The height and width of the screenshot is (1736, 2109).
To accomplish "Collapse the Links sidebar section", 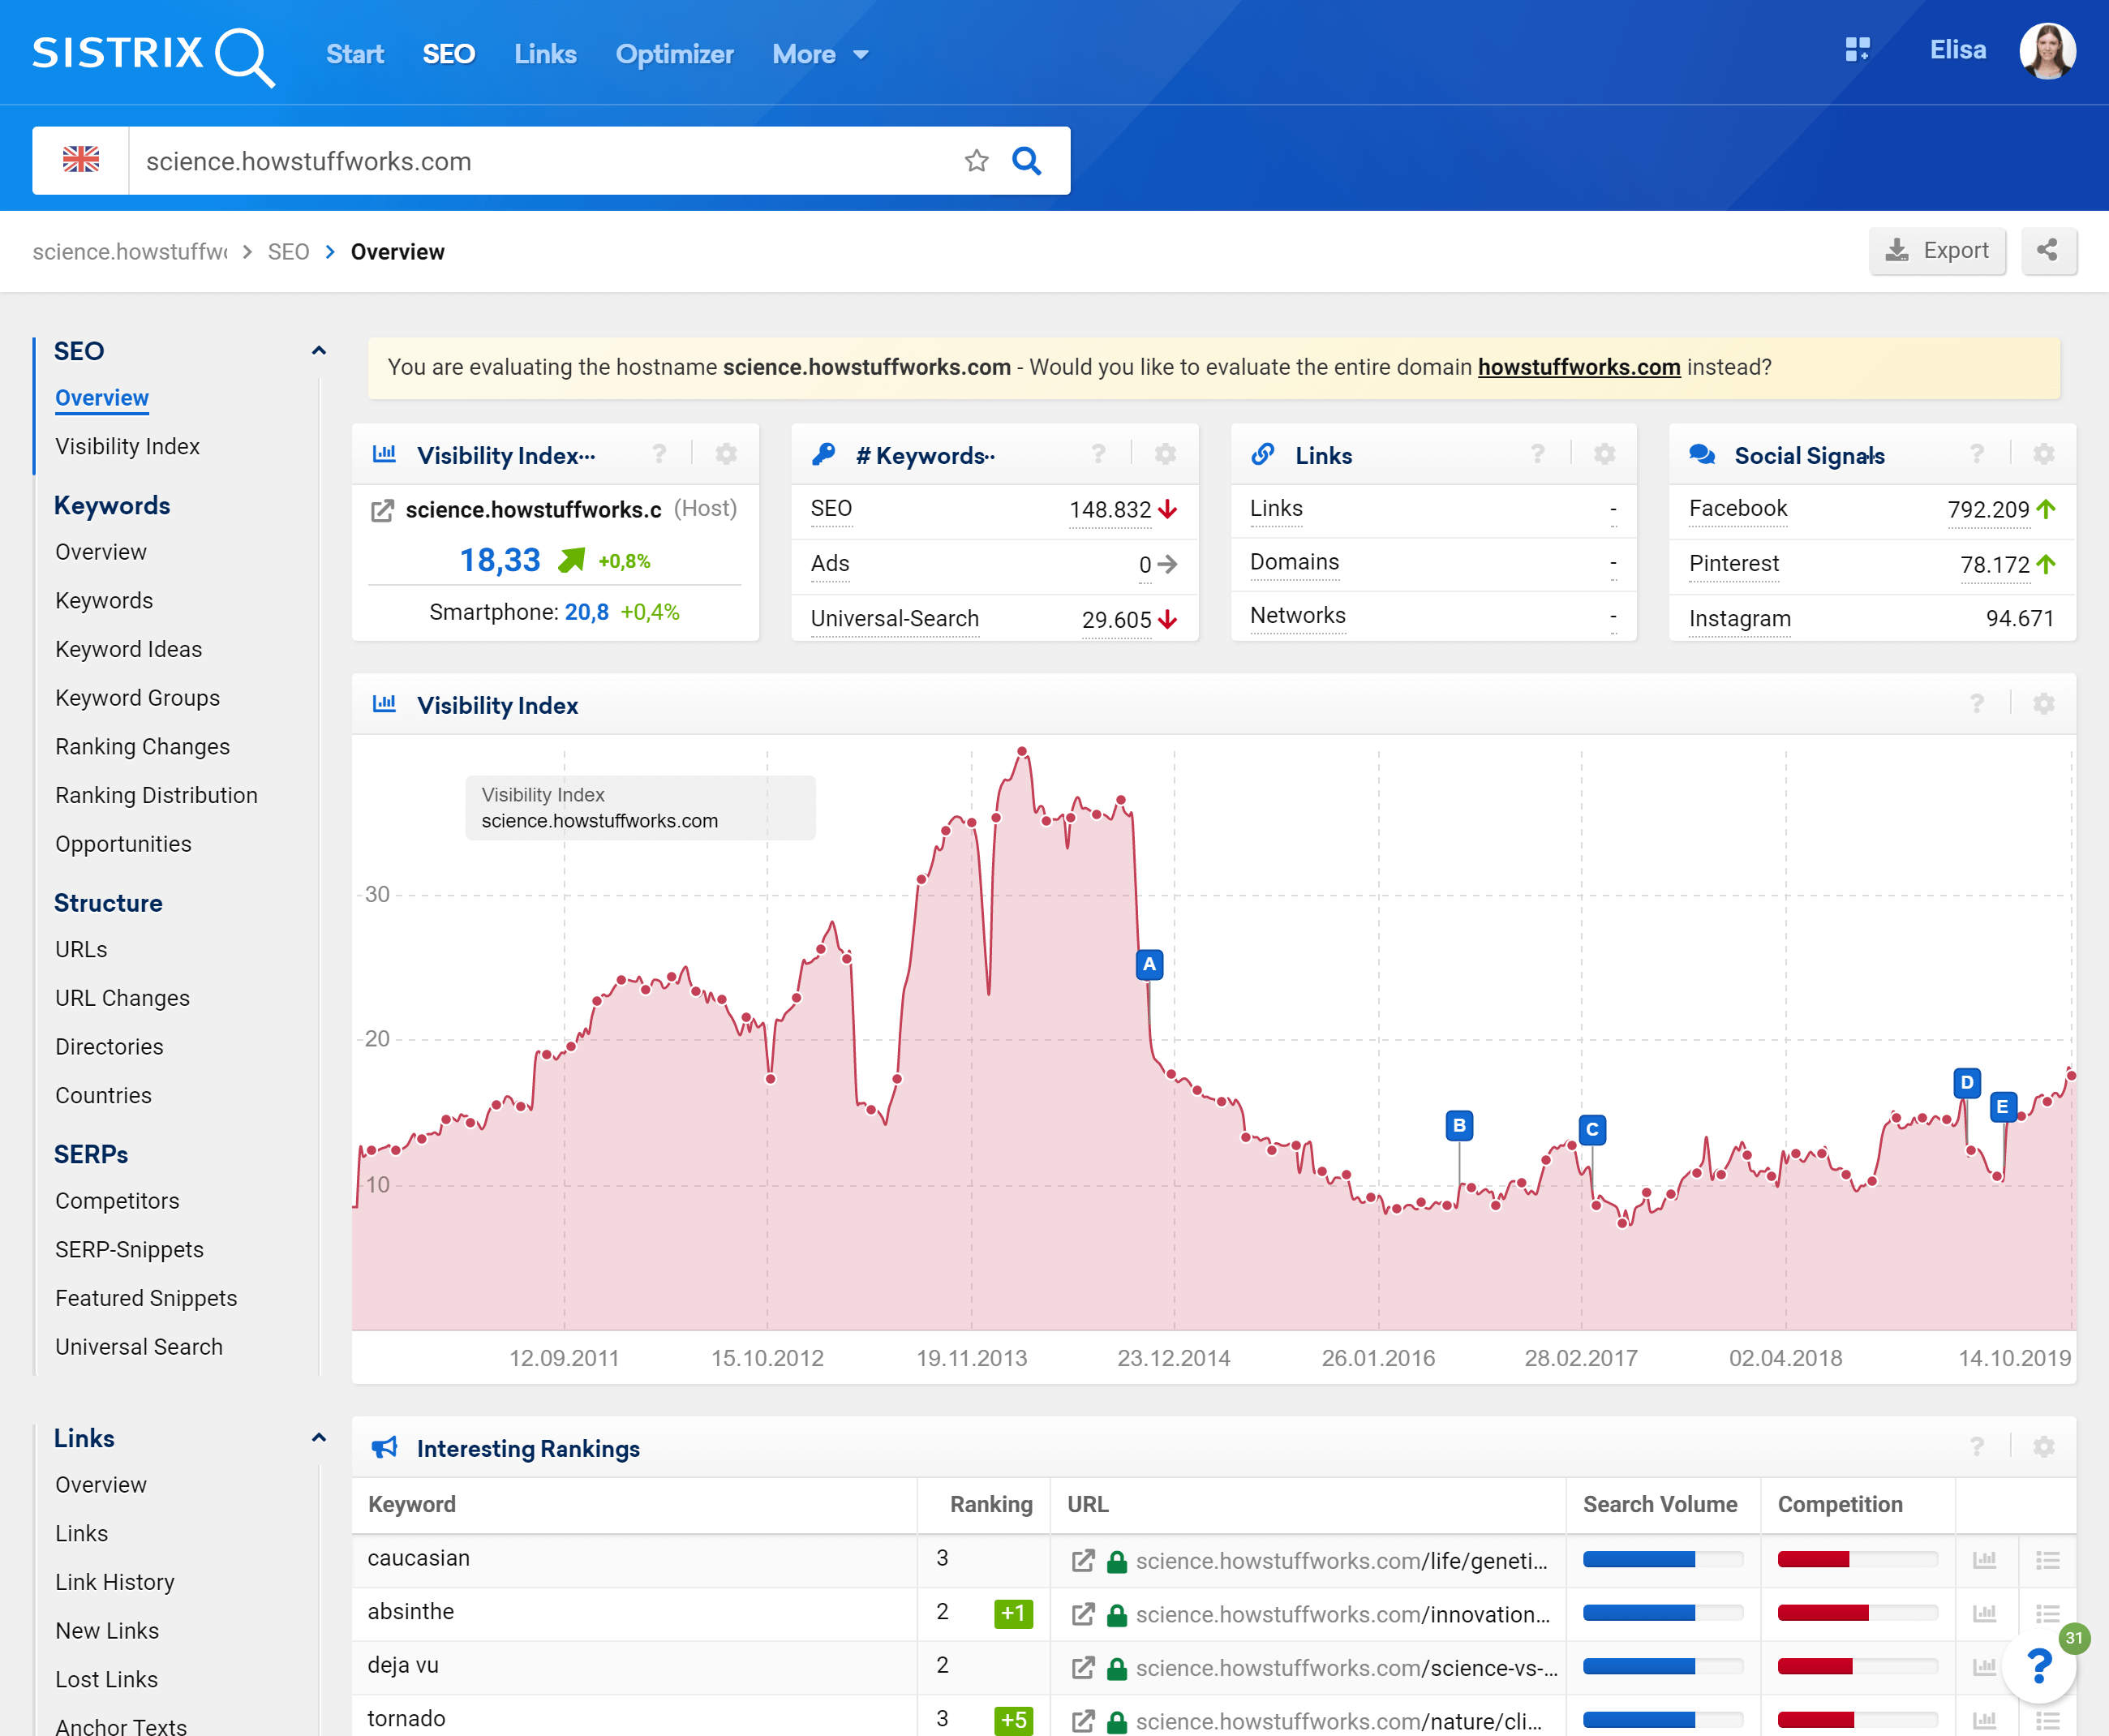I will pyautogui.click(x=319, y=1438).
